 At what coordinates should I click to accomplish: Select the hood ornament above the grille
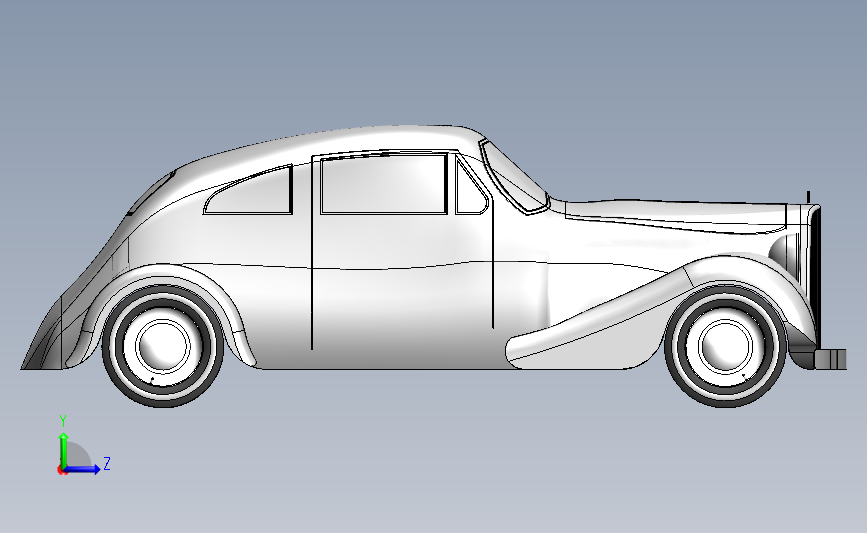tap(808, 197)
